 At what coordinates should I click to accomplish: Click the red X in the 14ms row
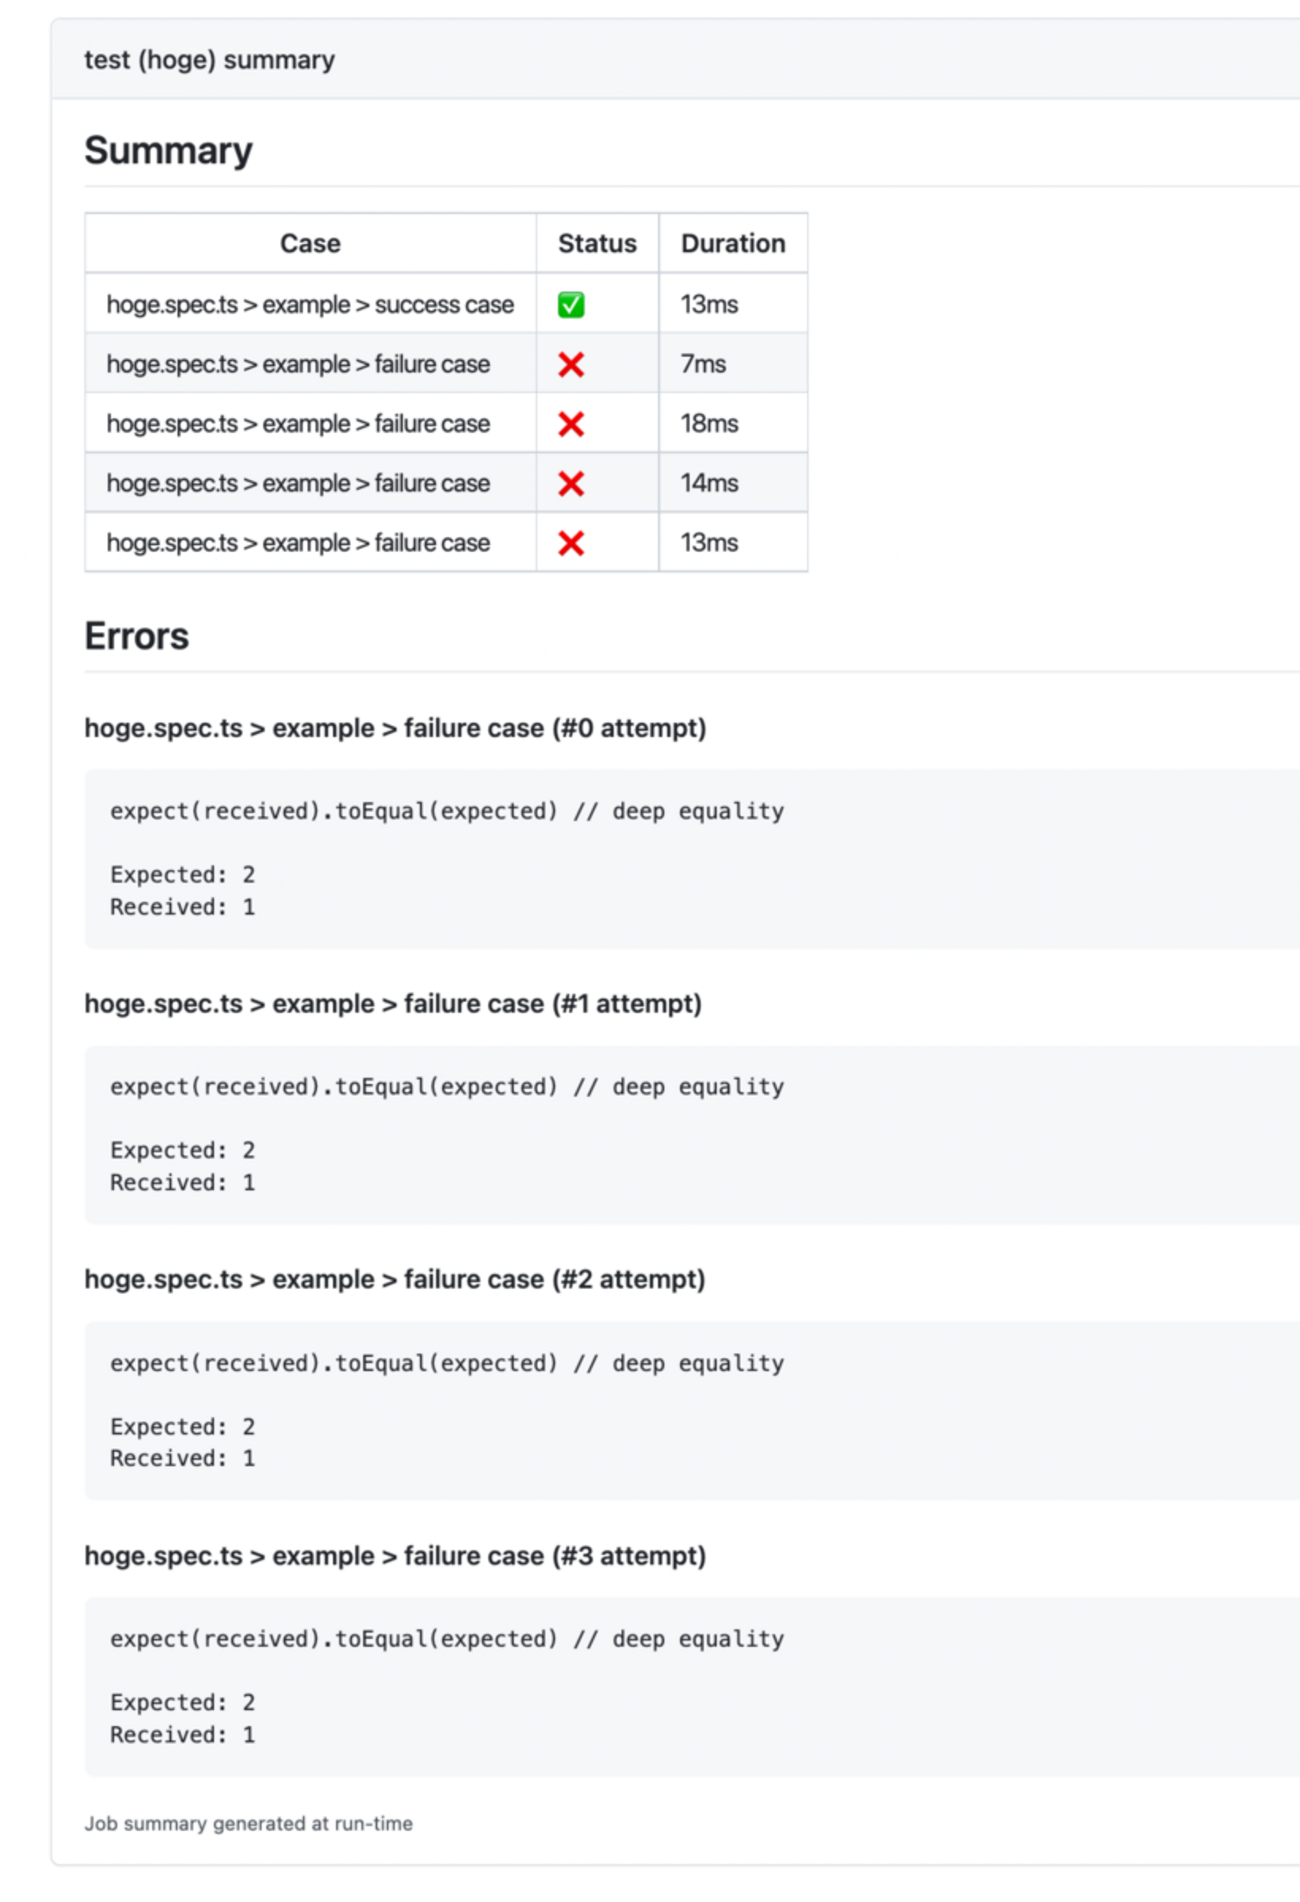pos(571,484)
